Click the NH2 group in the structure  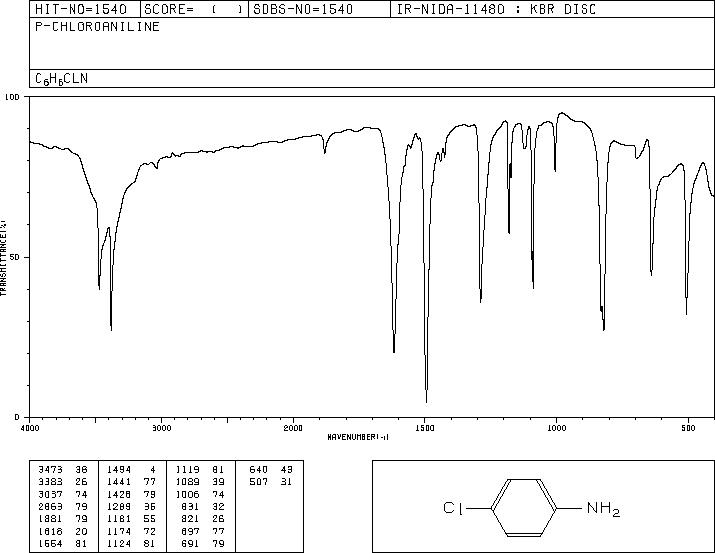point(603,508)
